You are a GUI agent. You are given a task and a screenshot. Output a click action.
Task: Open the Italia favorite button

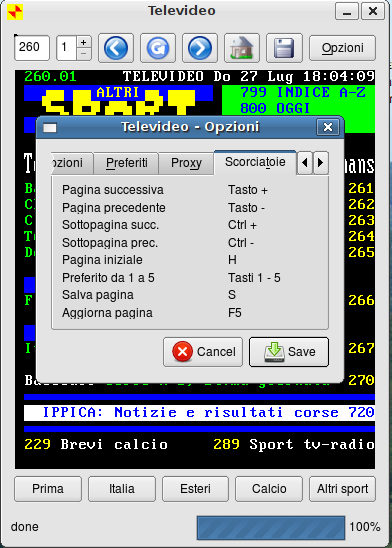point(122,489)
